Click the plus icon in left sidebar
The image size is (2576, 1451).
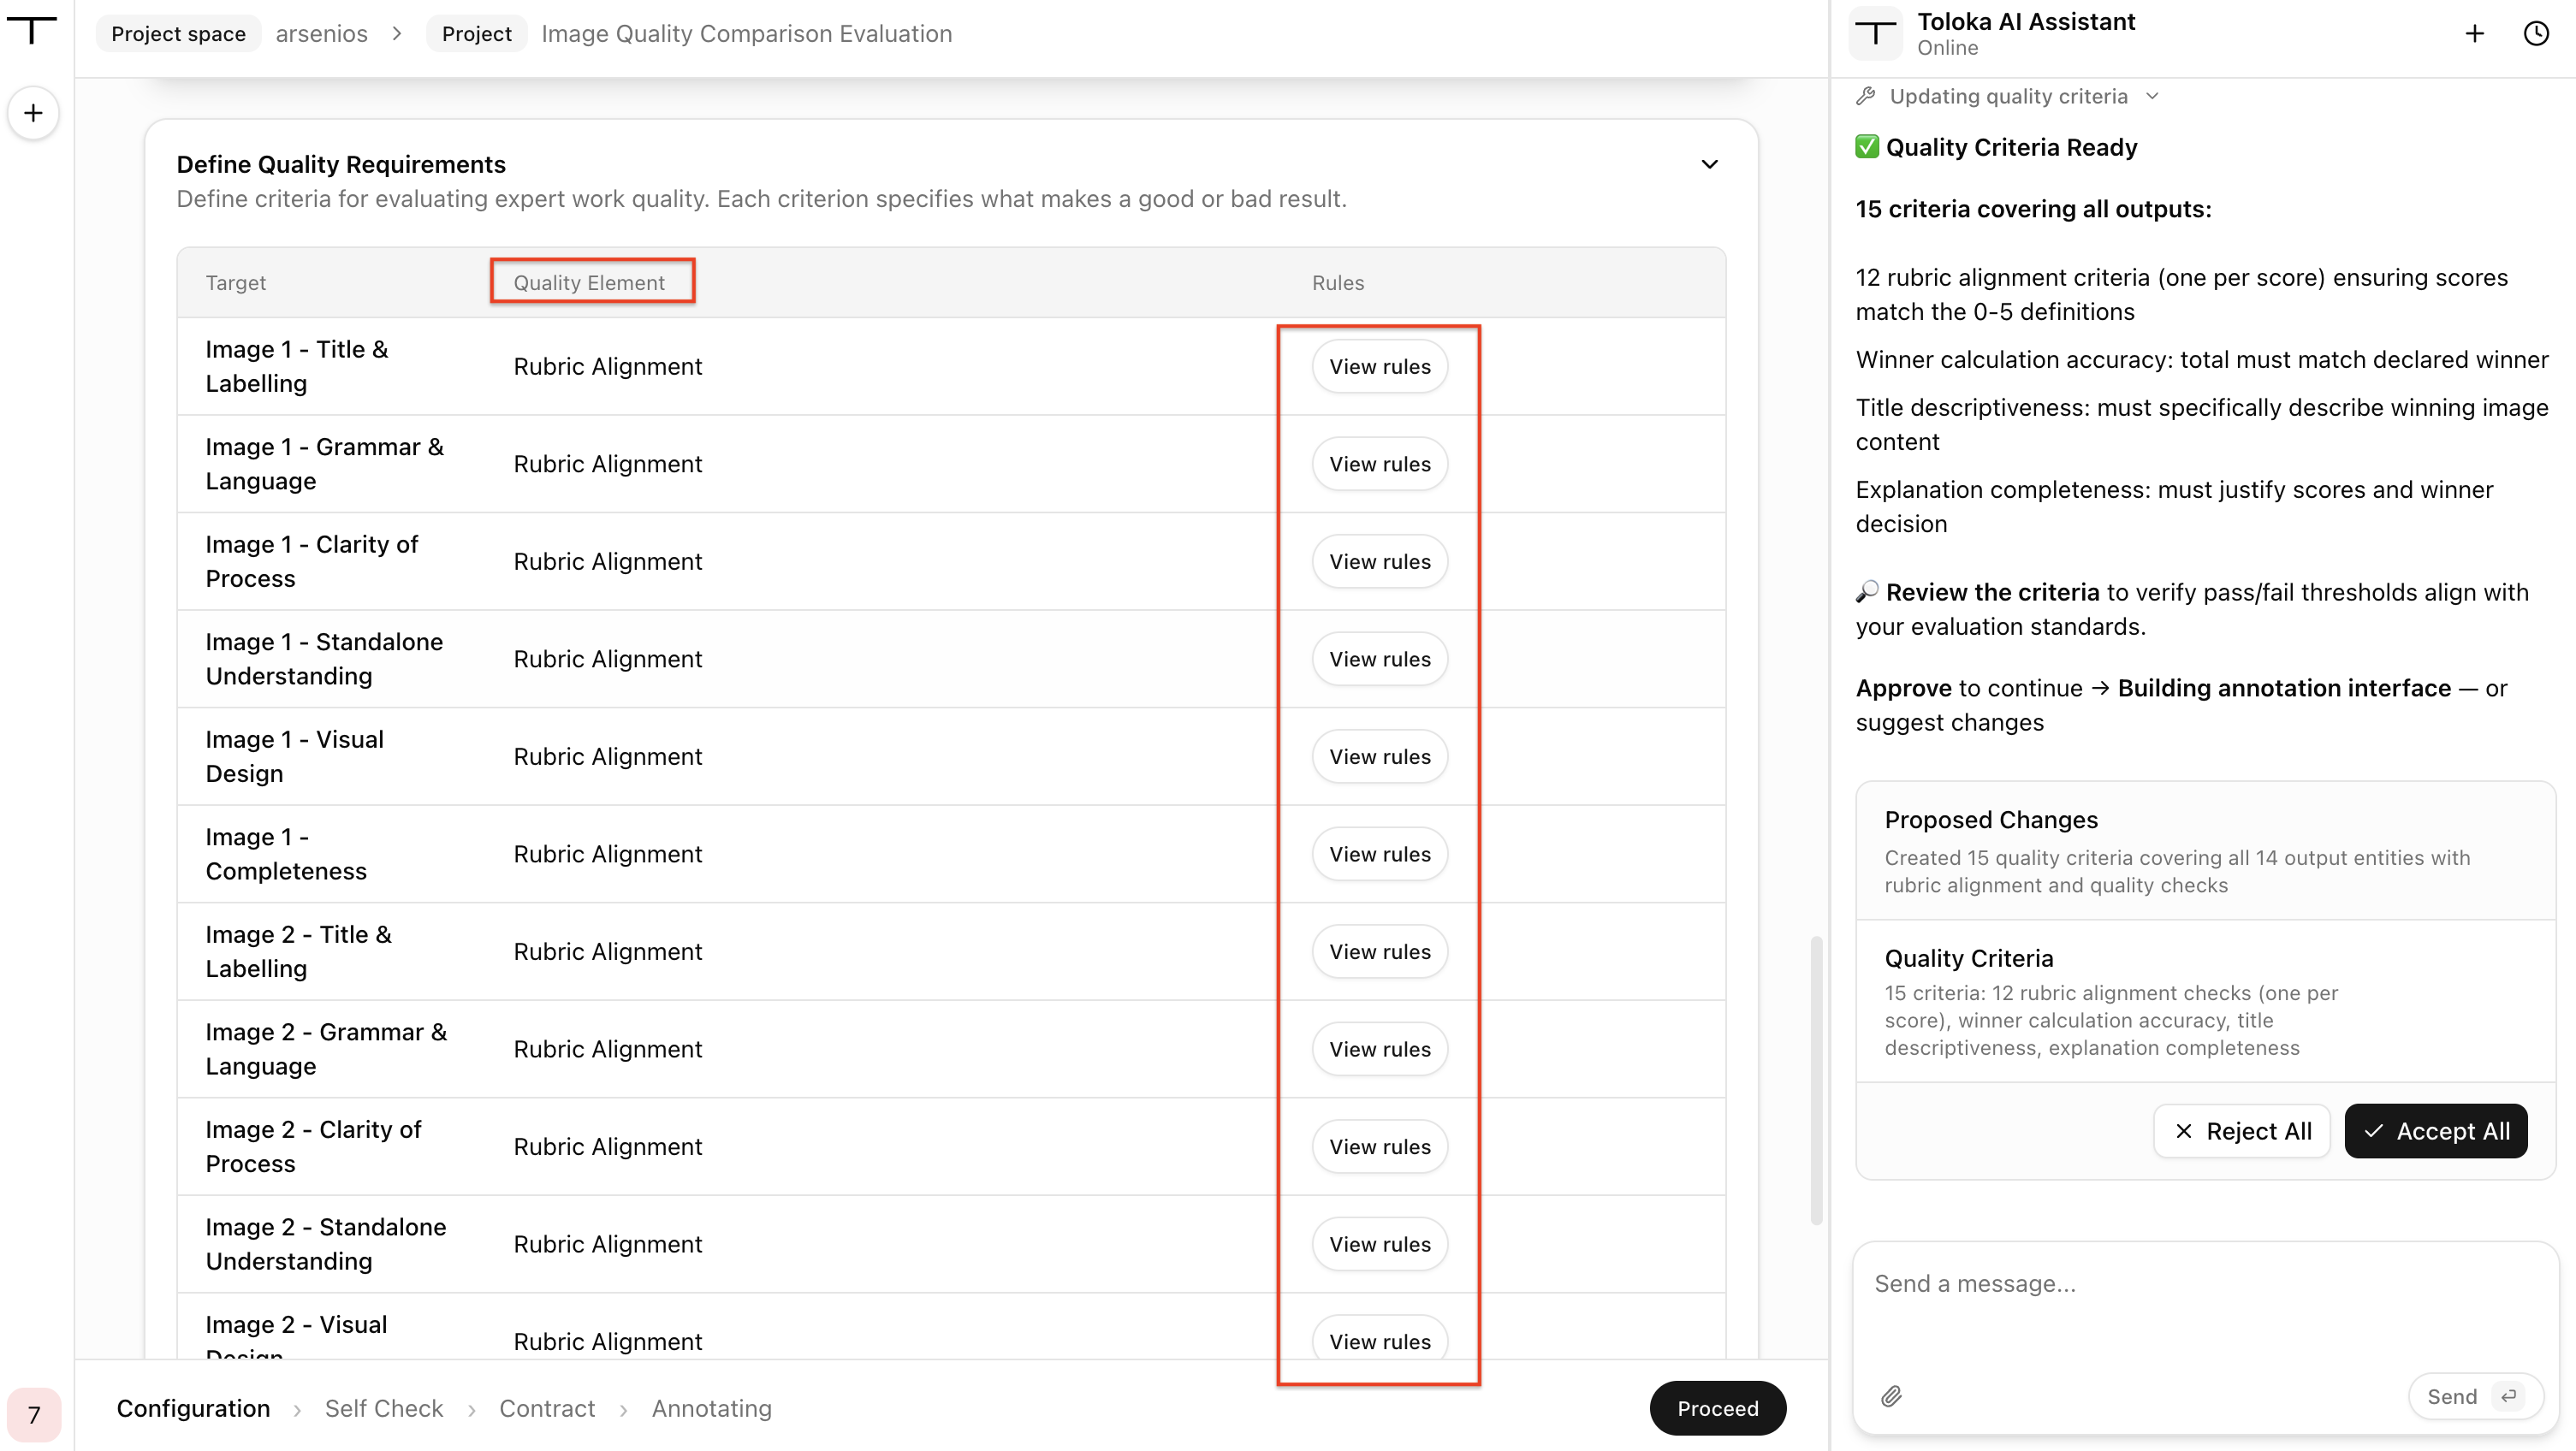(x=33, y=113)
